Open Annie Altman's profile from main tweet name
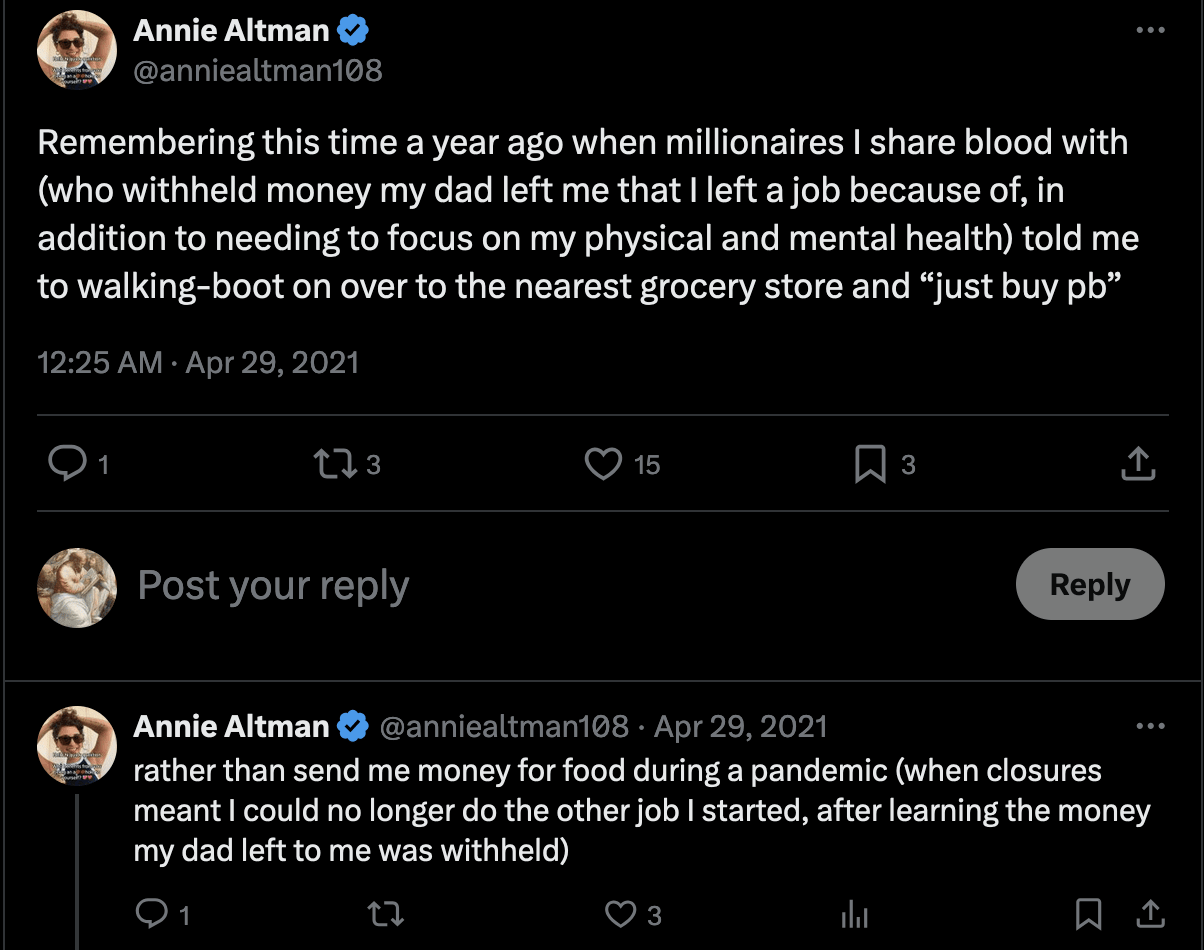Image resolution: width=1204 pixels, height=950 pixels. pyautogui.click(x=231, y=31)
